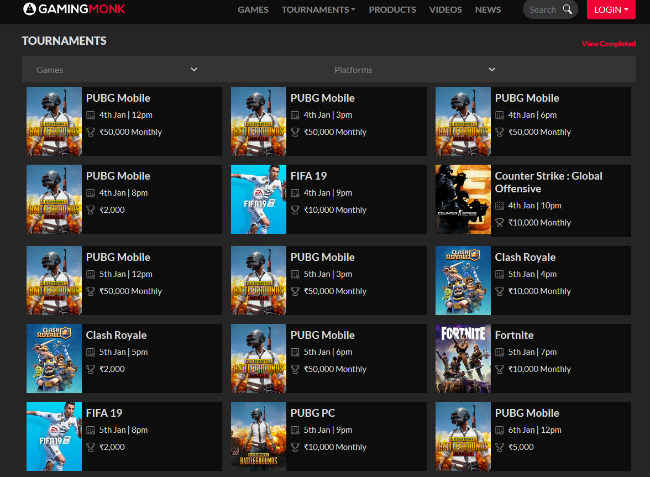Screen dimensions: 650x477
Task: Open the Videos section
Action: [x=445, y=10]
